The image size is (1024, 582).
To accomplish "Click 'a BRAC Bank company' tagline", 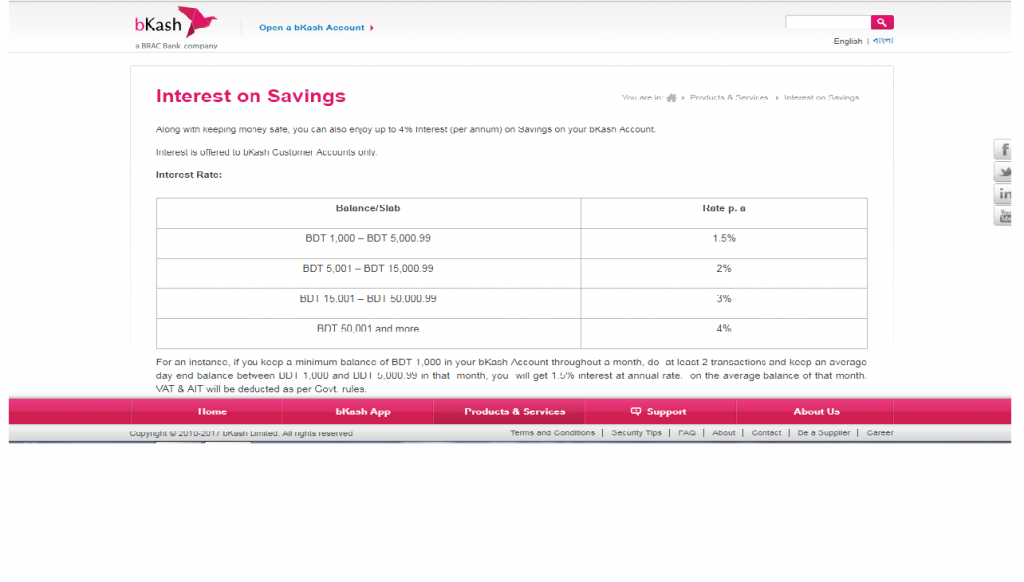I will coord(176,46).
